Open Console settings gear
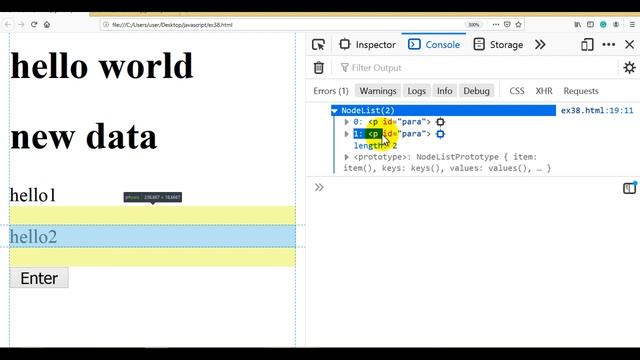The image size is (640, 360). [x=629, y=67]
